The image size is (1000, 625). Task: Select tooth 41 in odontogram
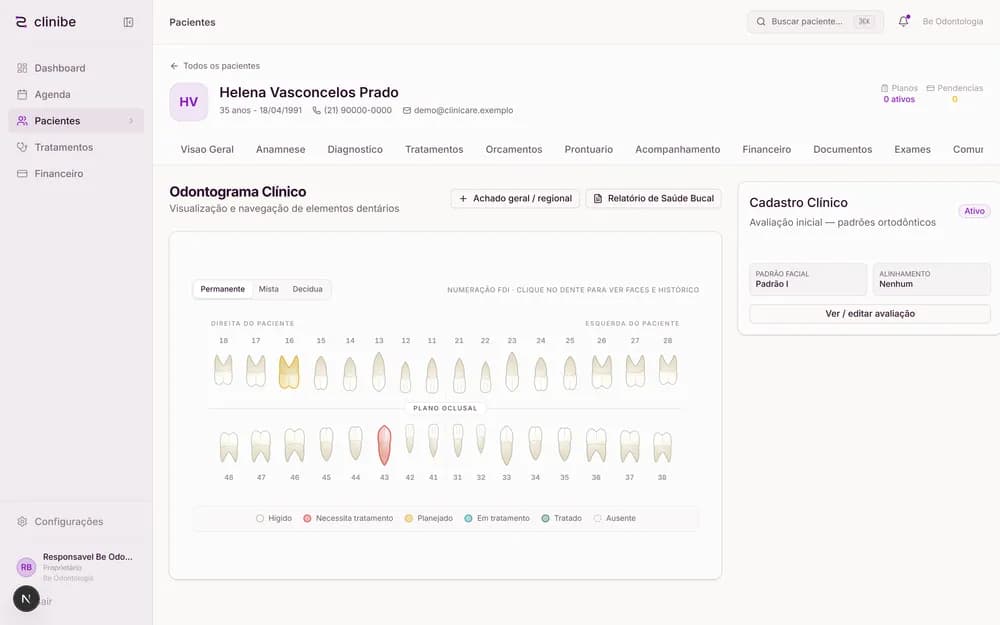433,441
